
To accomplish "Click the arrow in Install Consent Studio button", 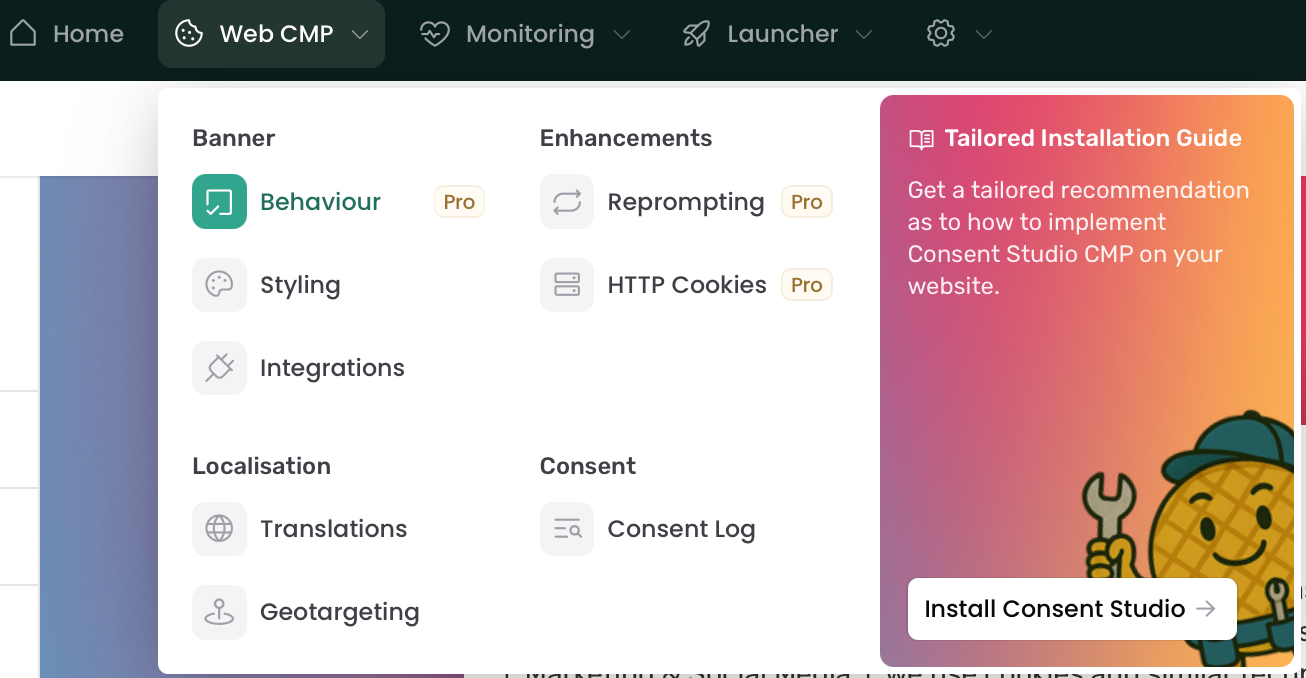I will coord(1206,609).
